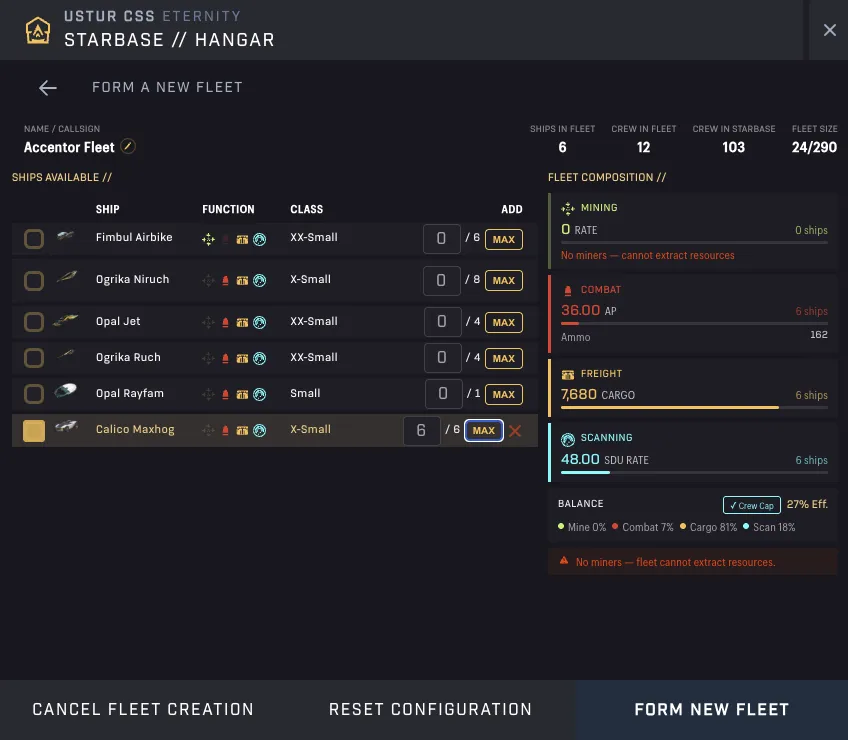Select the Fimbul Airbike checkbox
This screenshot has width=848, height=740.
click(x=35, y=238)
